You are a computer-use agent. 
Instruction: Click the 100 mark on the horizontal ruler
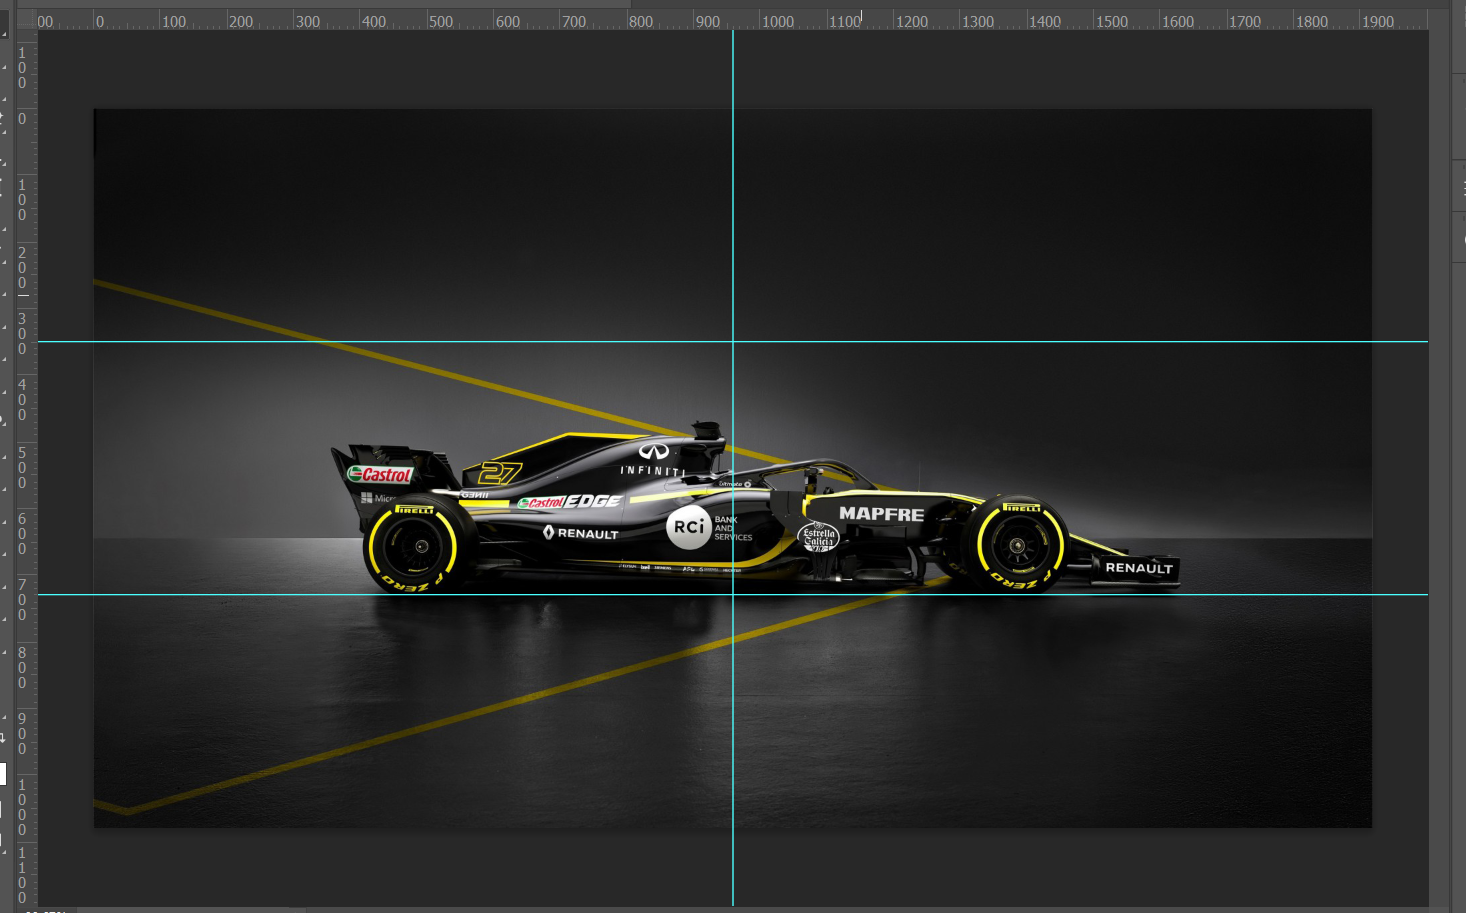(174, 21)
